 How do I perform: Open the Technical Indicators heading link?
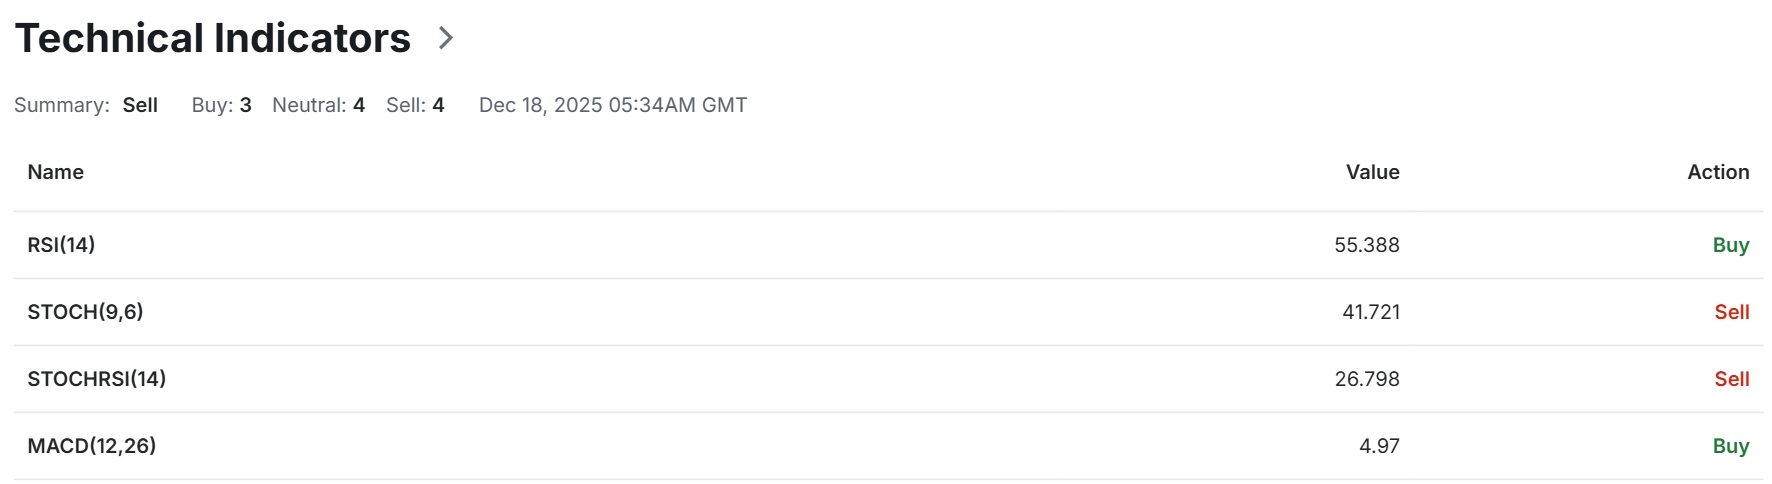coord(213,38)
